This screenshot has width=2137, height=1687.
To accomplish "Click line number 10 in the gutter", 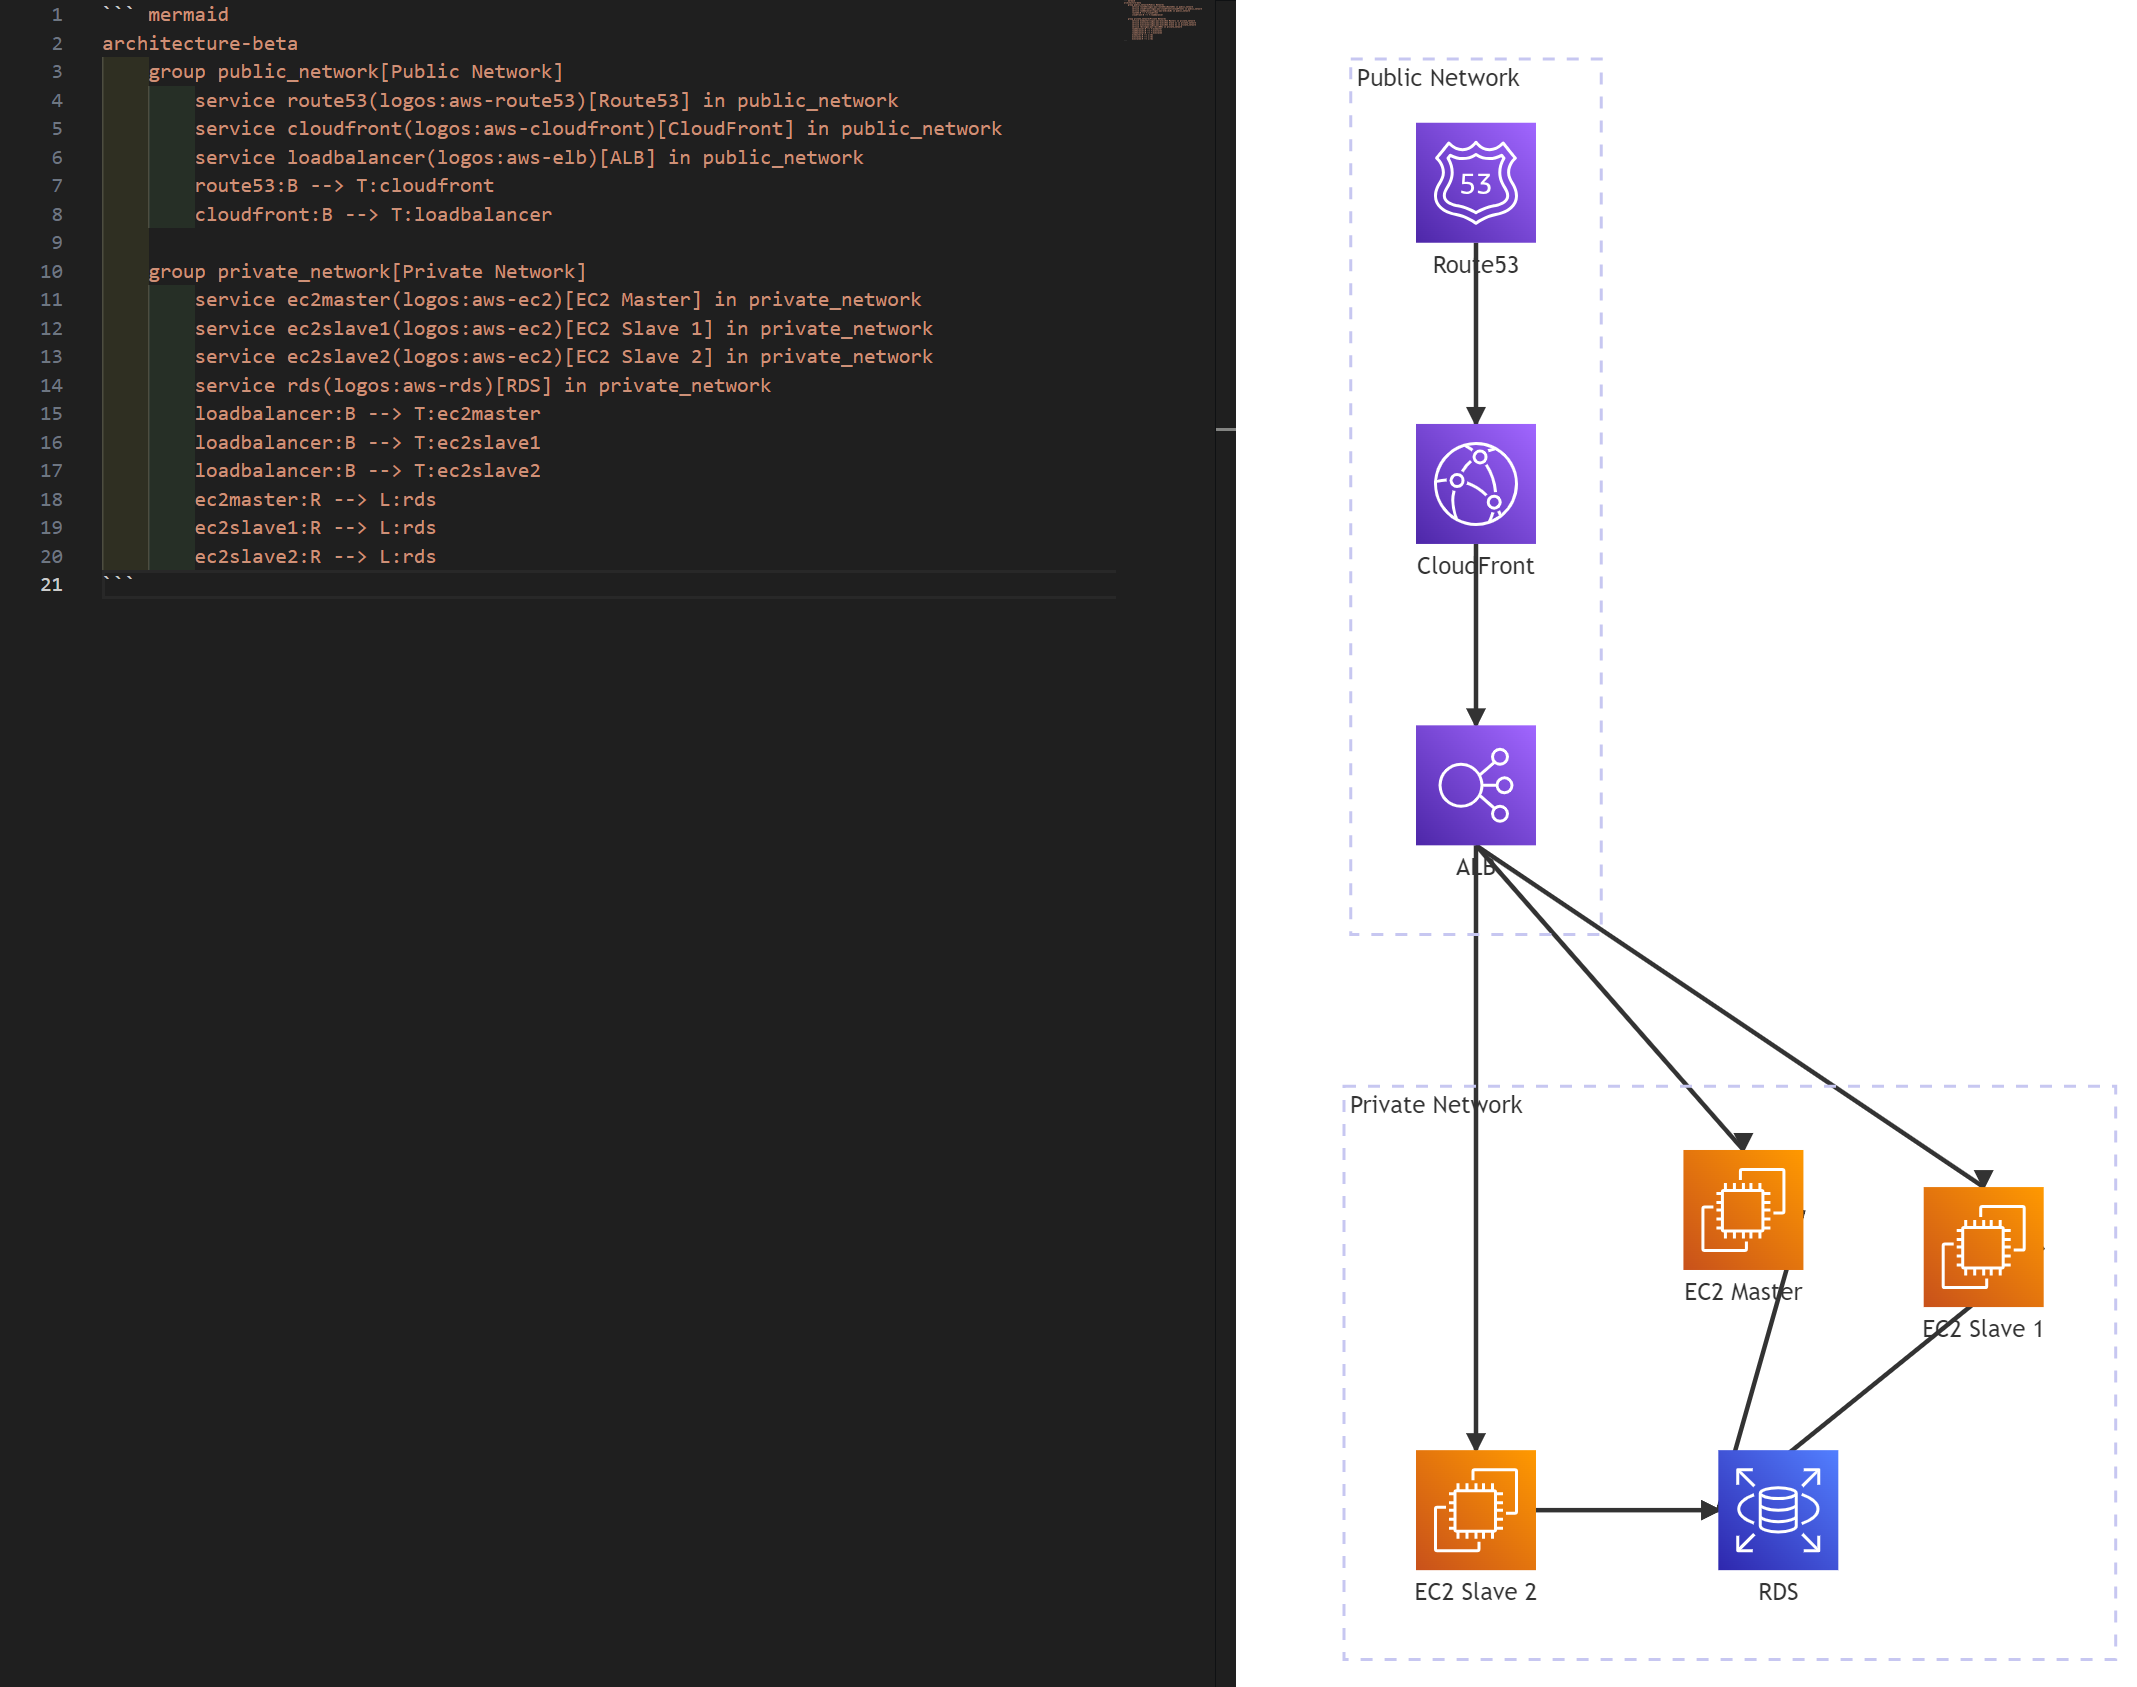I will coord(51,272).
